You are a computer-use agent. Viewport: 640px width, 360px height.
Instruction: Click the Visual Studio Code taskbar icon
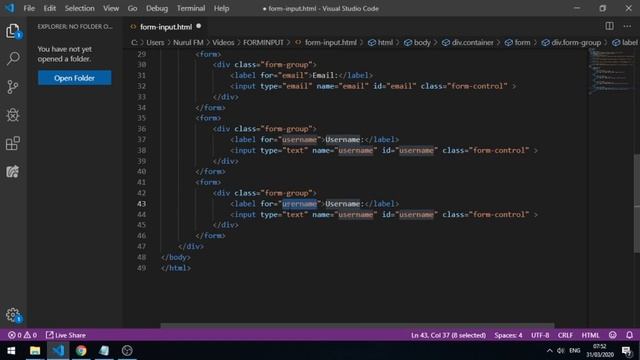(58, 351)
